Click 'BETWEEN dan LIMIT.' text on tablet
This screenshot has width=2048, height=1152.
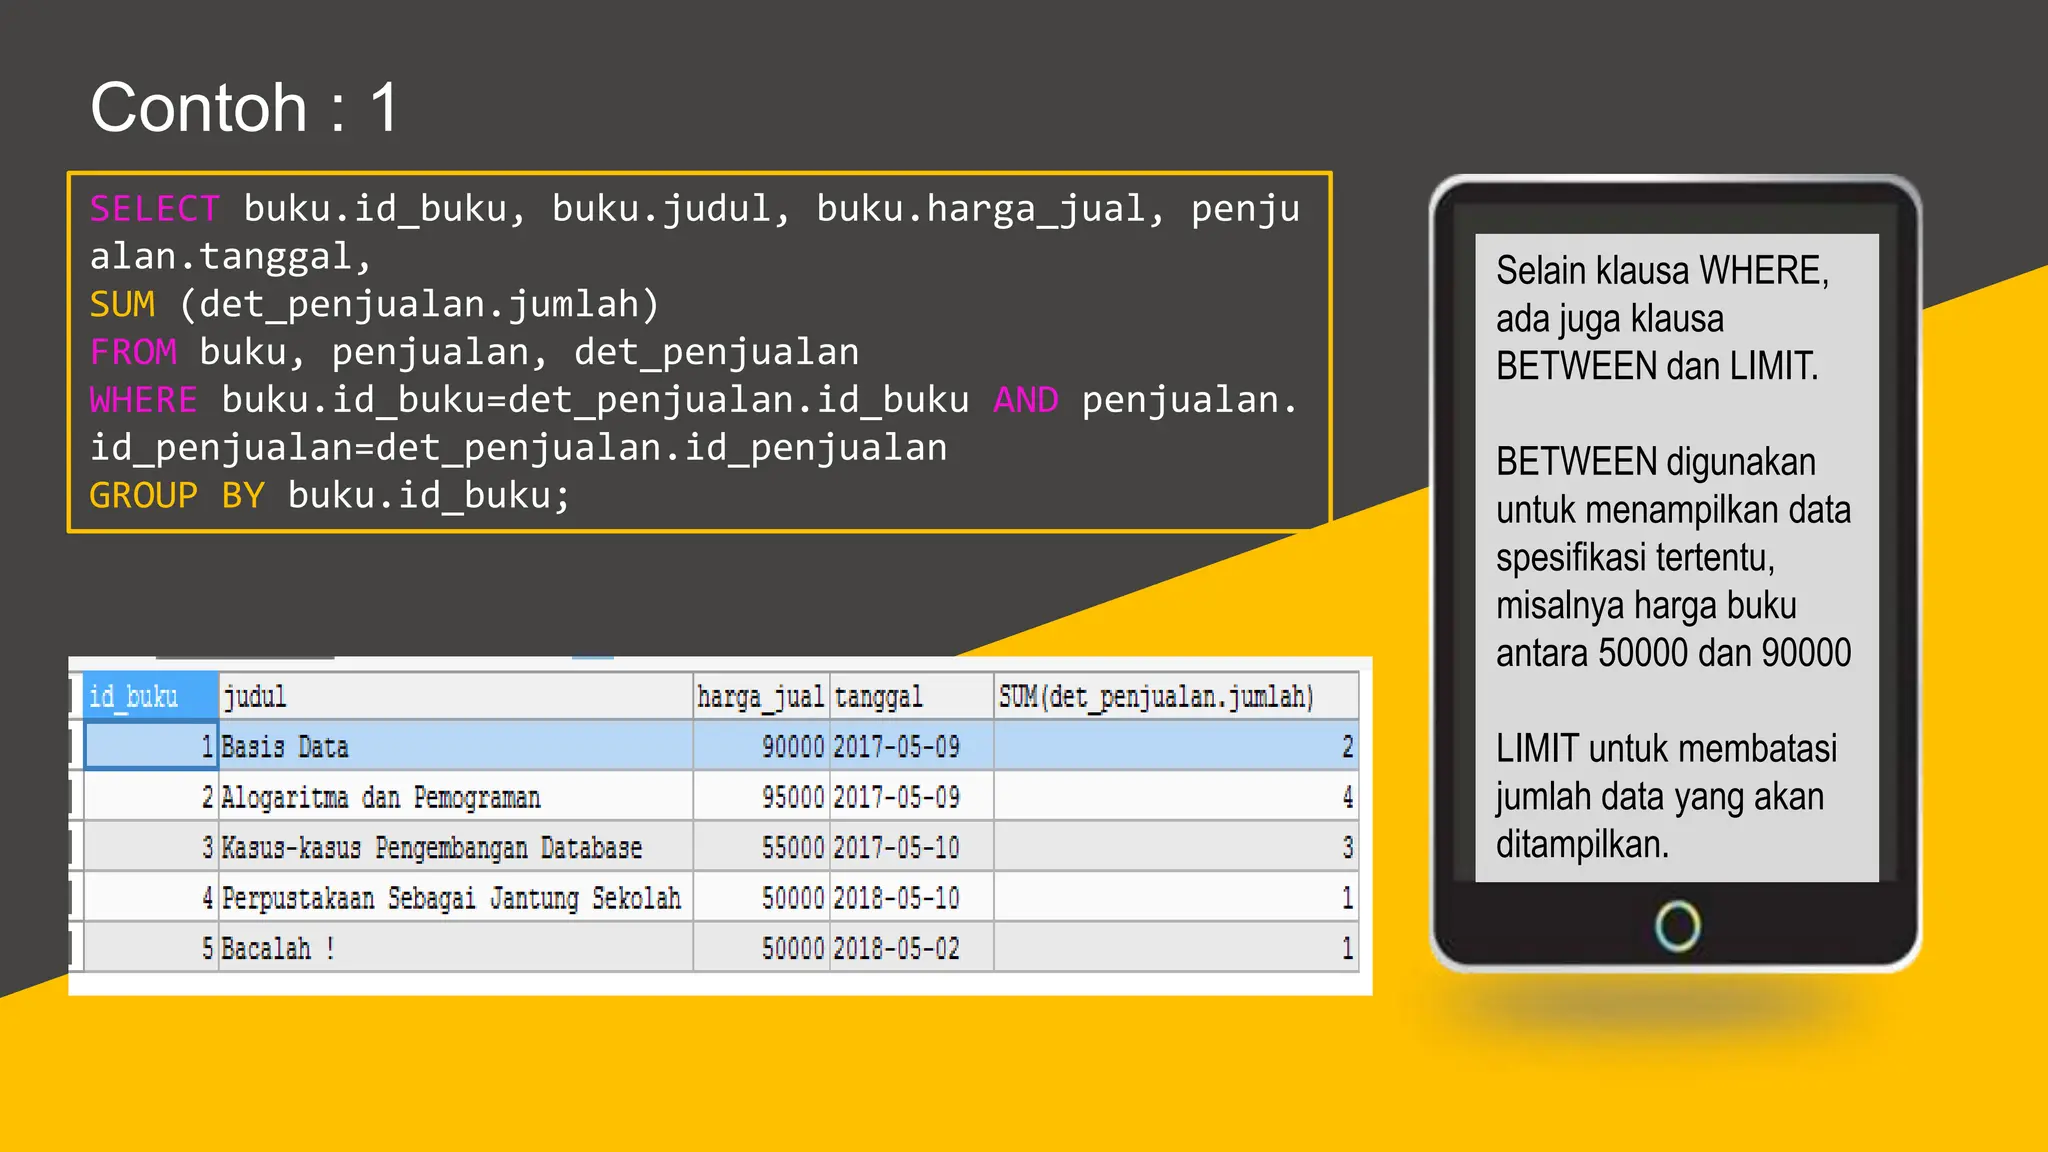point(1657,366)
